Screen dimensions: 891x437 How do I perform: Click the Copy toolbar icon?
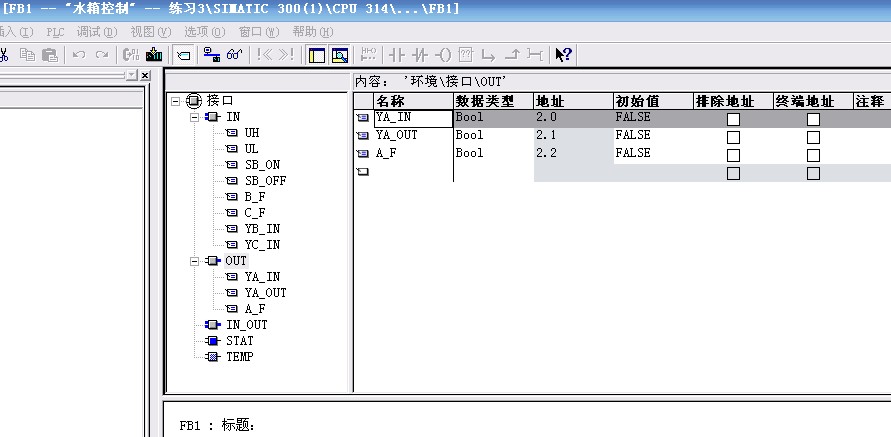(27, 54)
